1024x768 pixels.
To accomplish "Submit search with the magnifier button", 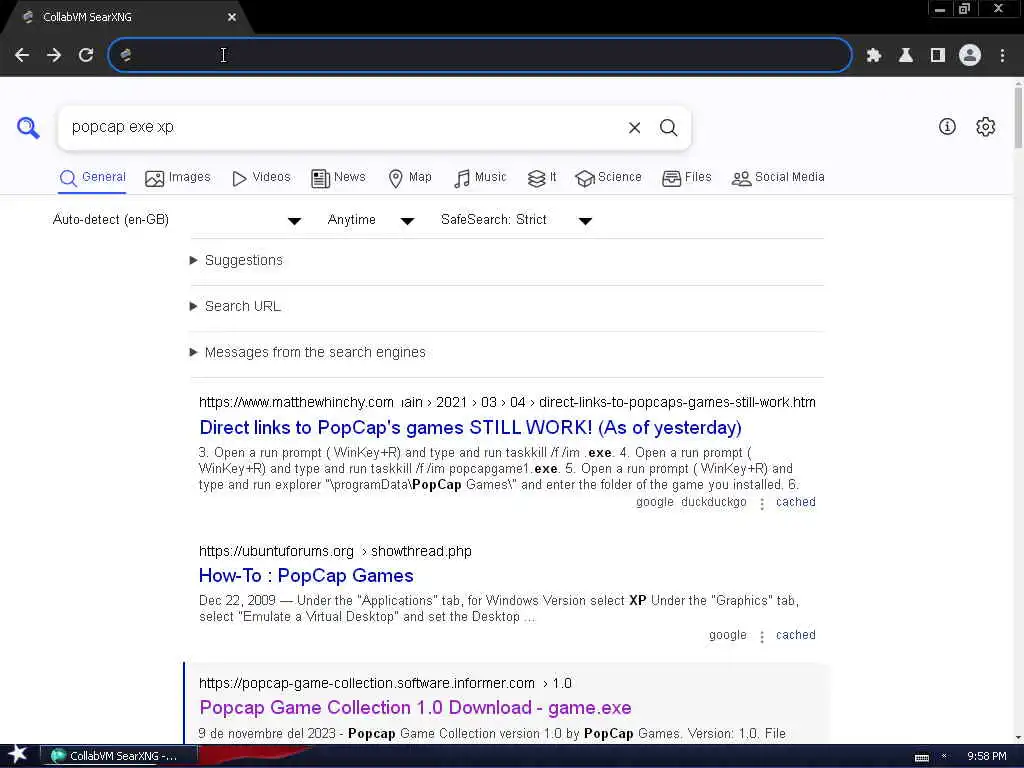I will (x=668, y=128).
